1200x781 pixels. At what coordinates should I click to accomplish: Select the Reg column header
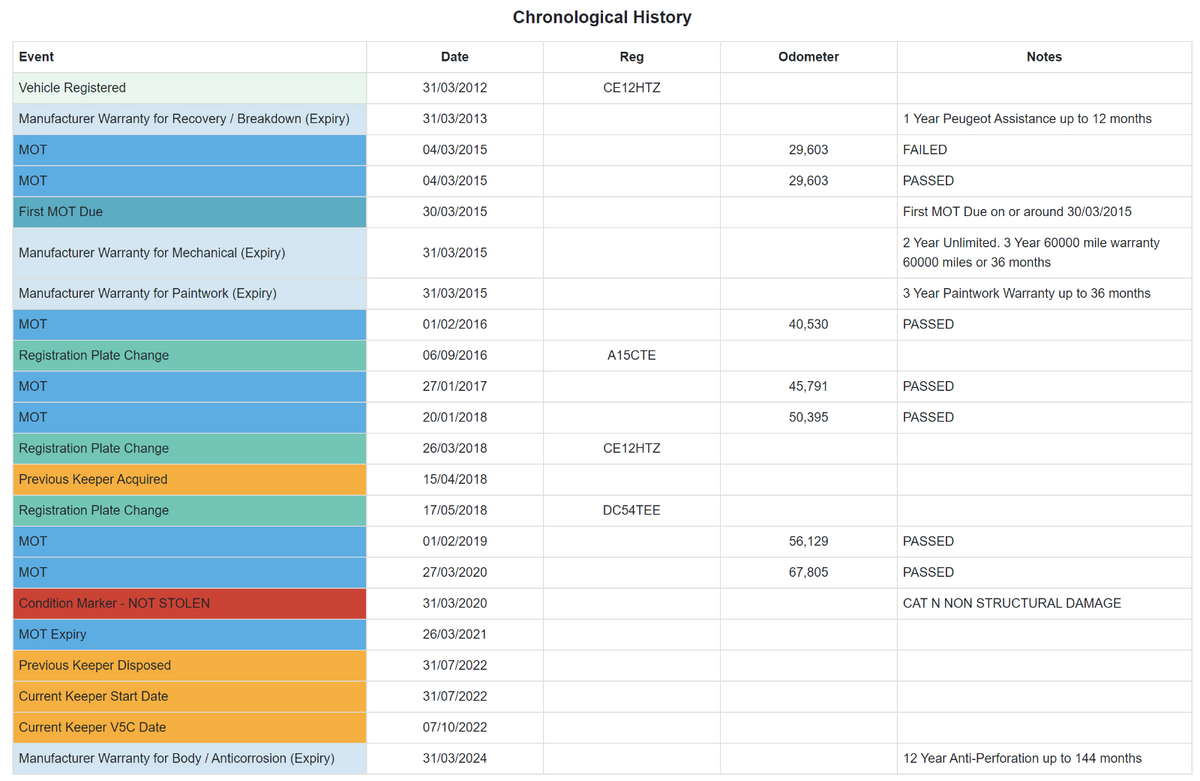tap(632, 57)
